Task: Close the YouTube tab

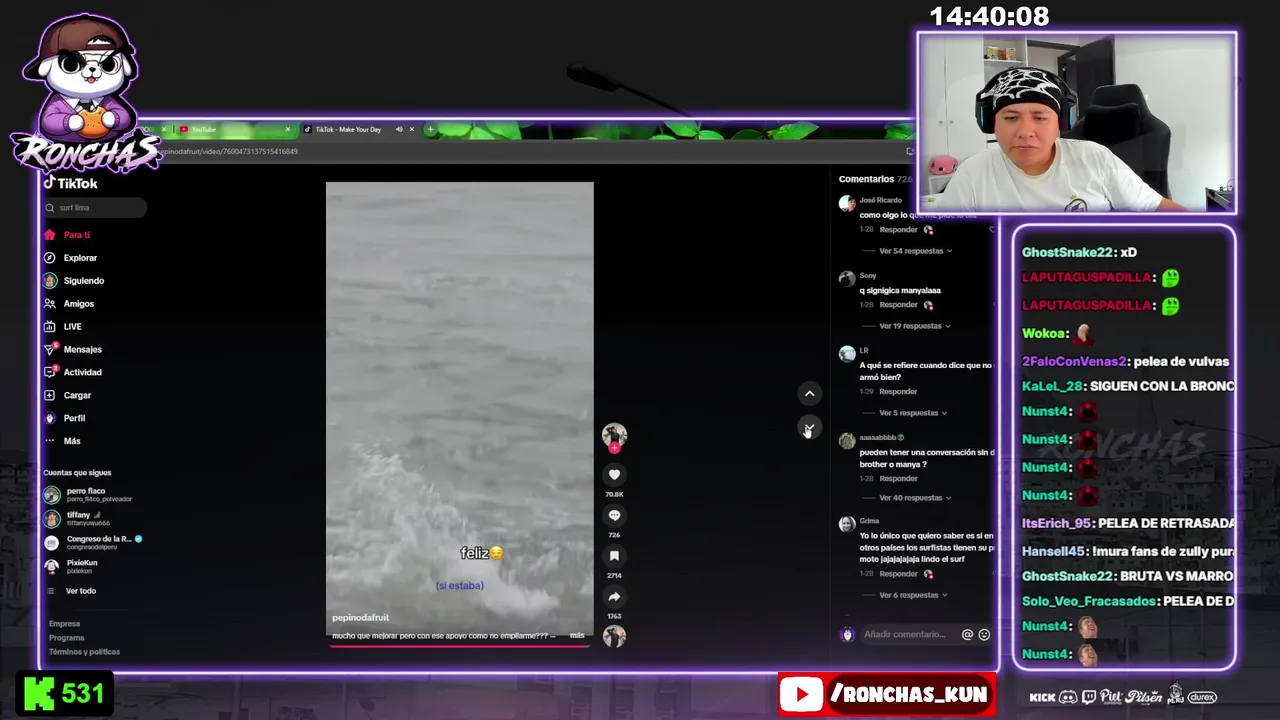Action: (287, 130)
